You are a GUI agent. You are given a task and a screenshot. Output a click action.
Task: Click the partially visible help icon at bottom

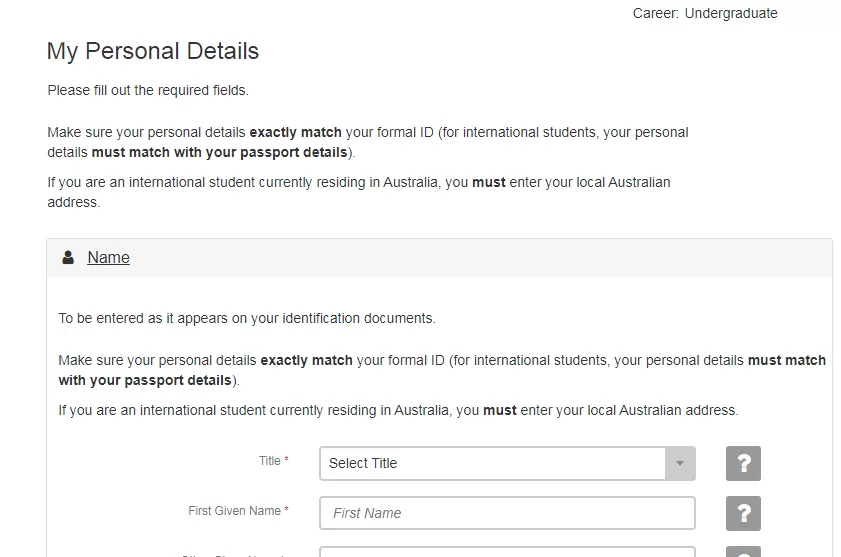pos(743,552)
